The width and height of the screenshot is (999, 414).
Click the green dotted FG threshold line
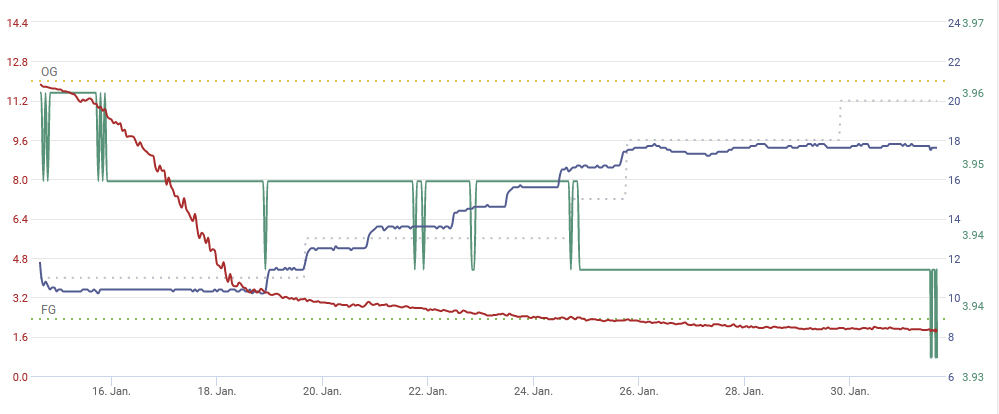[500, 319]
